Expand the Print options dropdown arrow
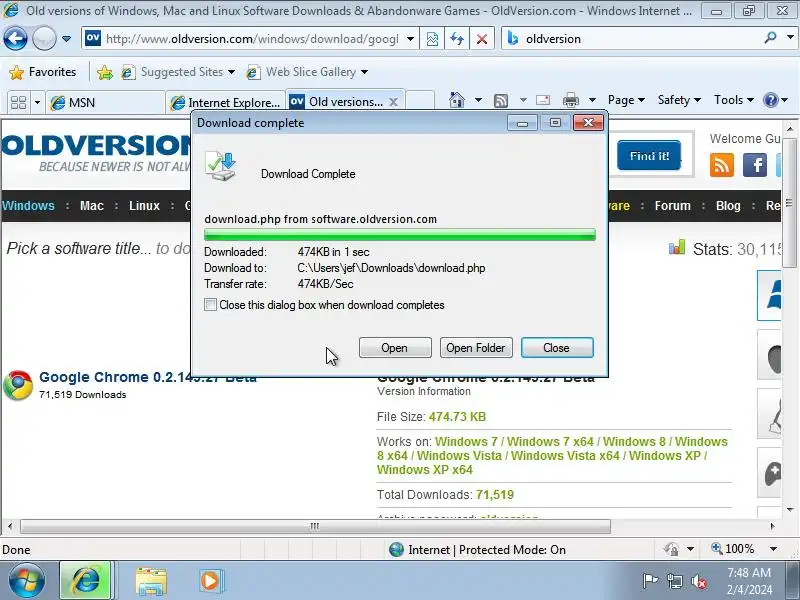The width and height of the screenshot is (800, 600). (x=592, y=100)
